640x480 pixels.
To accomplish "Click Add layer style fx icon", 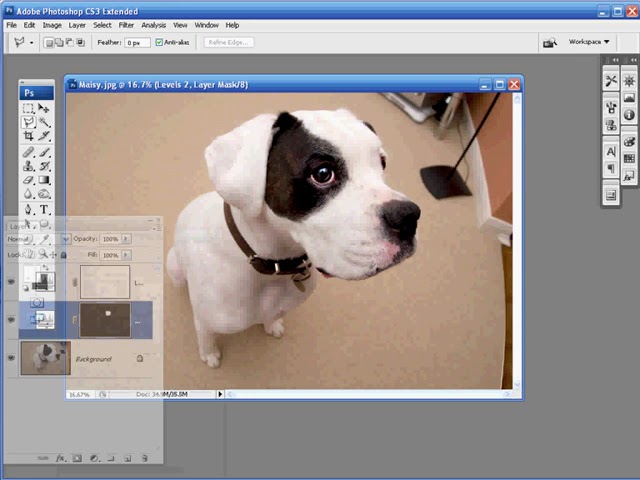I will pyautogui.click(x=60, y=458).
